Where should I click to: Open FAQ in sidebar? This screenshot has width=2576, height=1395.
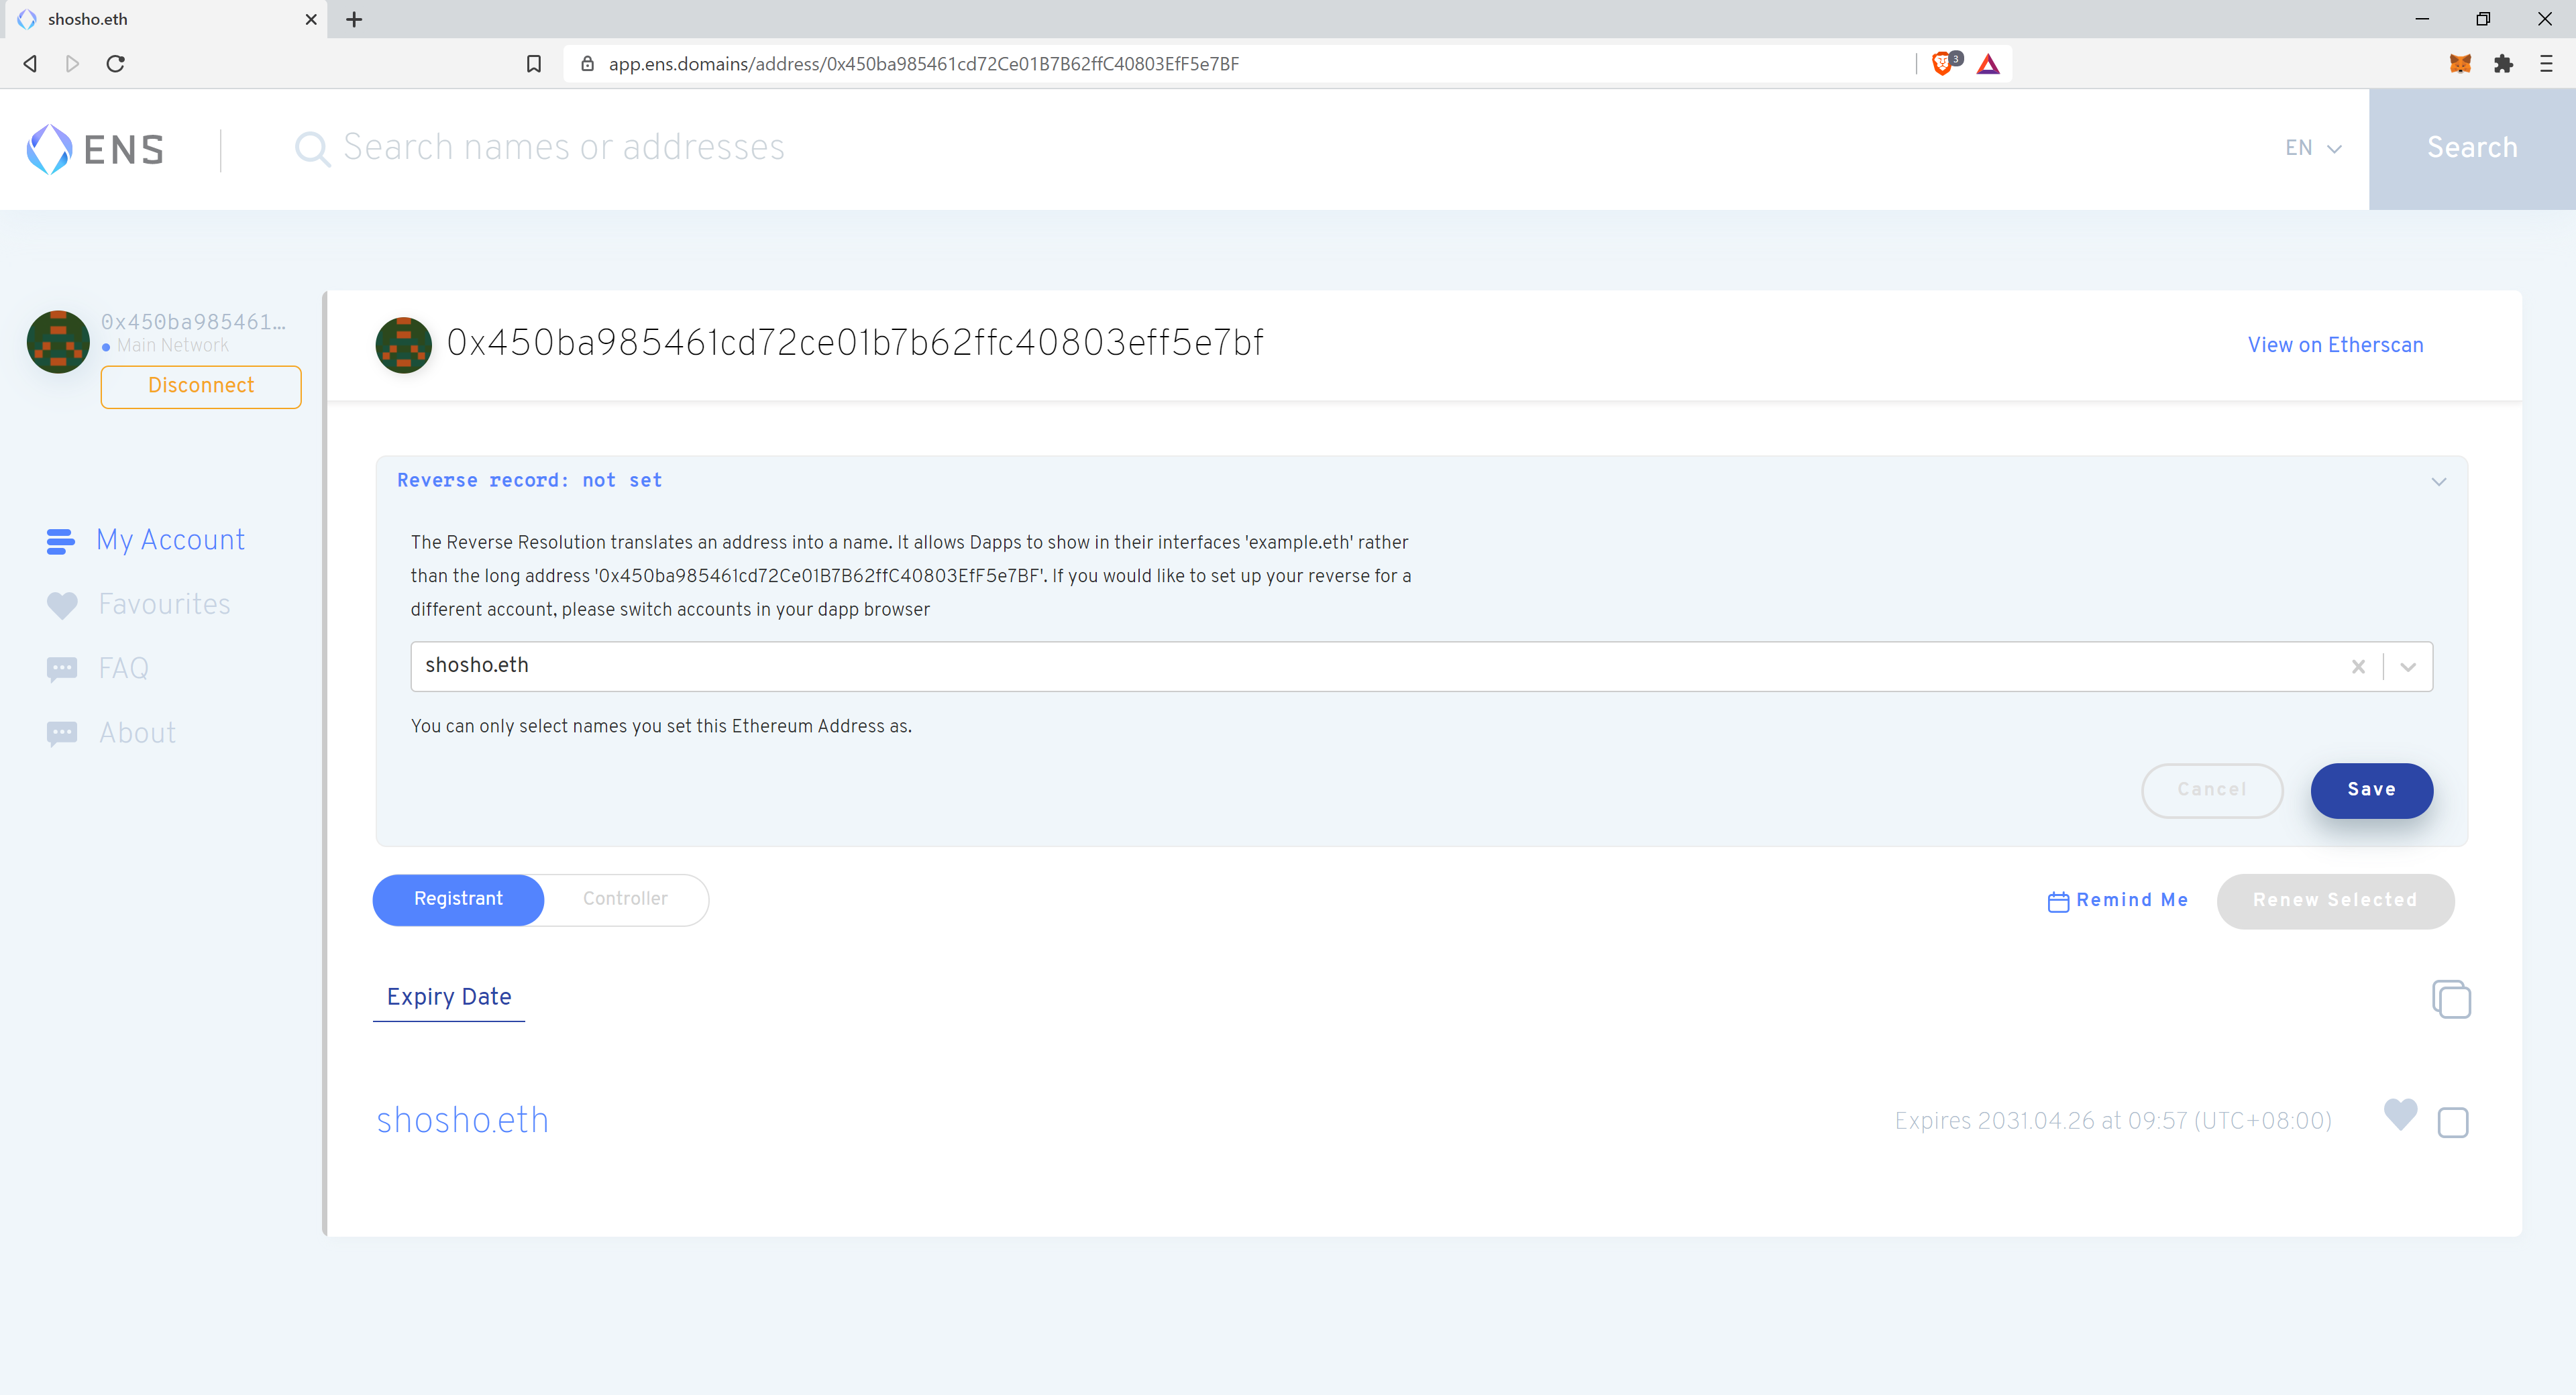tap(123, 668)
